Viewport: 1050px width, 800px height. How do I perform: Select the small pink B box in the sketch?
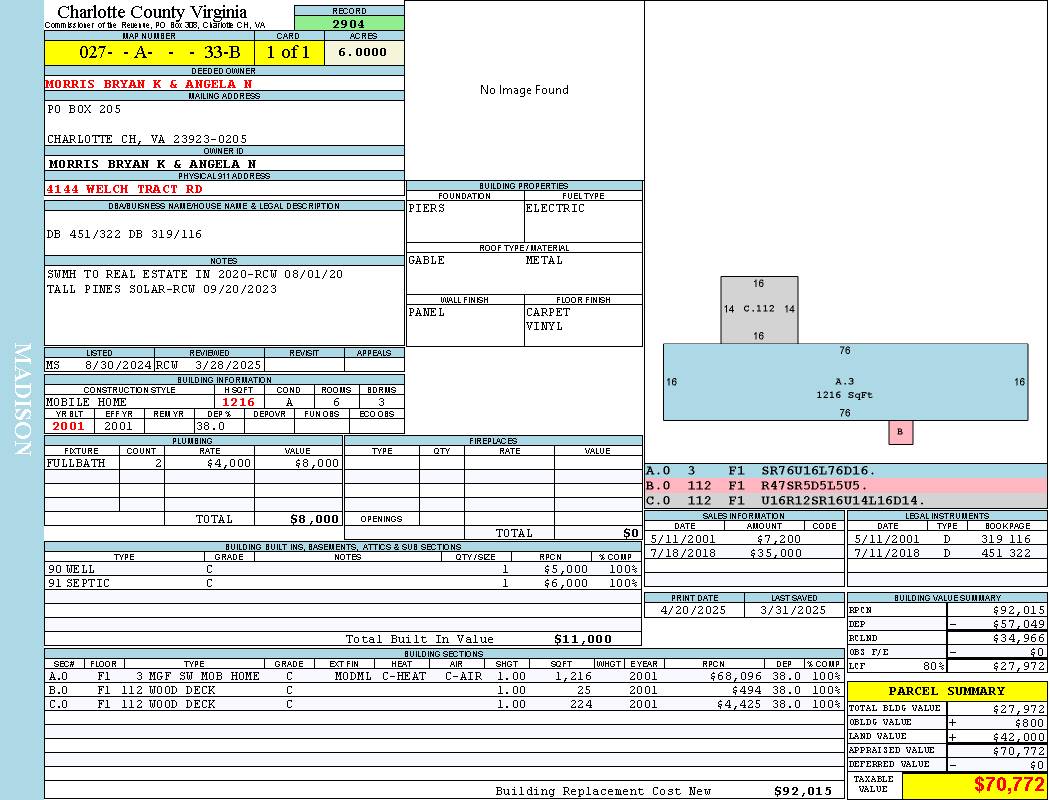(x=900, y=432)
